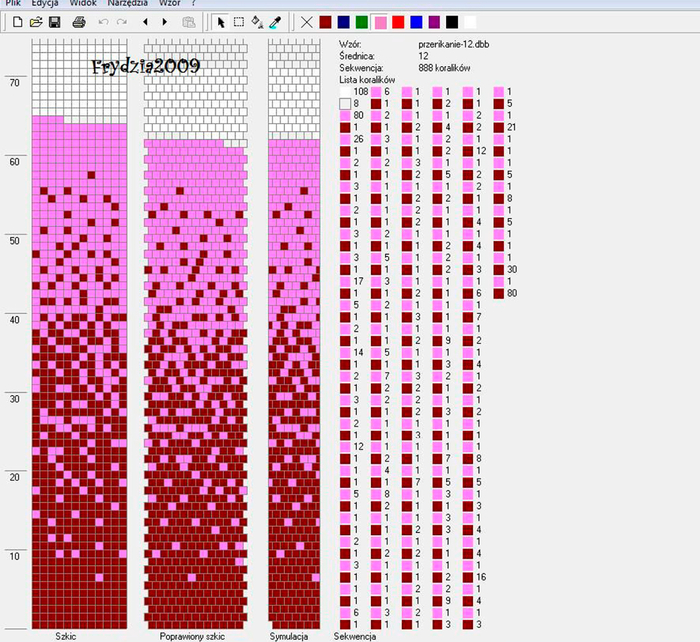Shift pattern right with right arrow icon

[x=165, y=22]
